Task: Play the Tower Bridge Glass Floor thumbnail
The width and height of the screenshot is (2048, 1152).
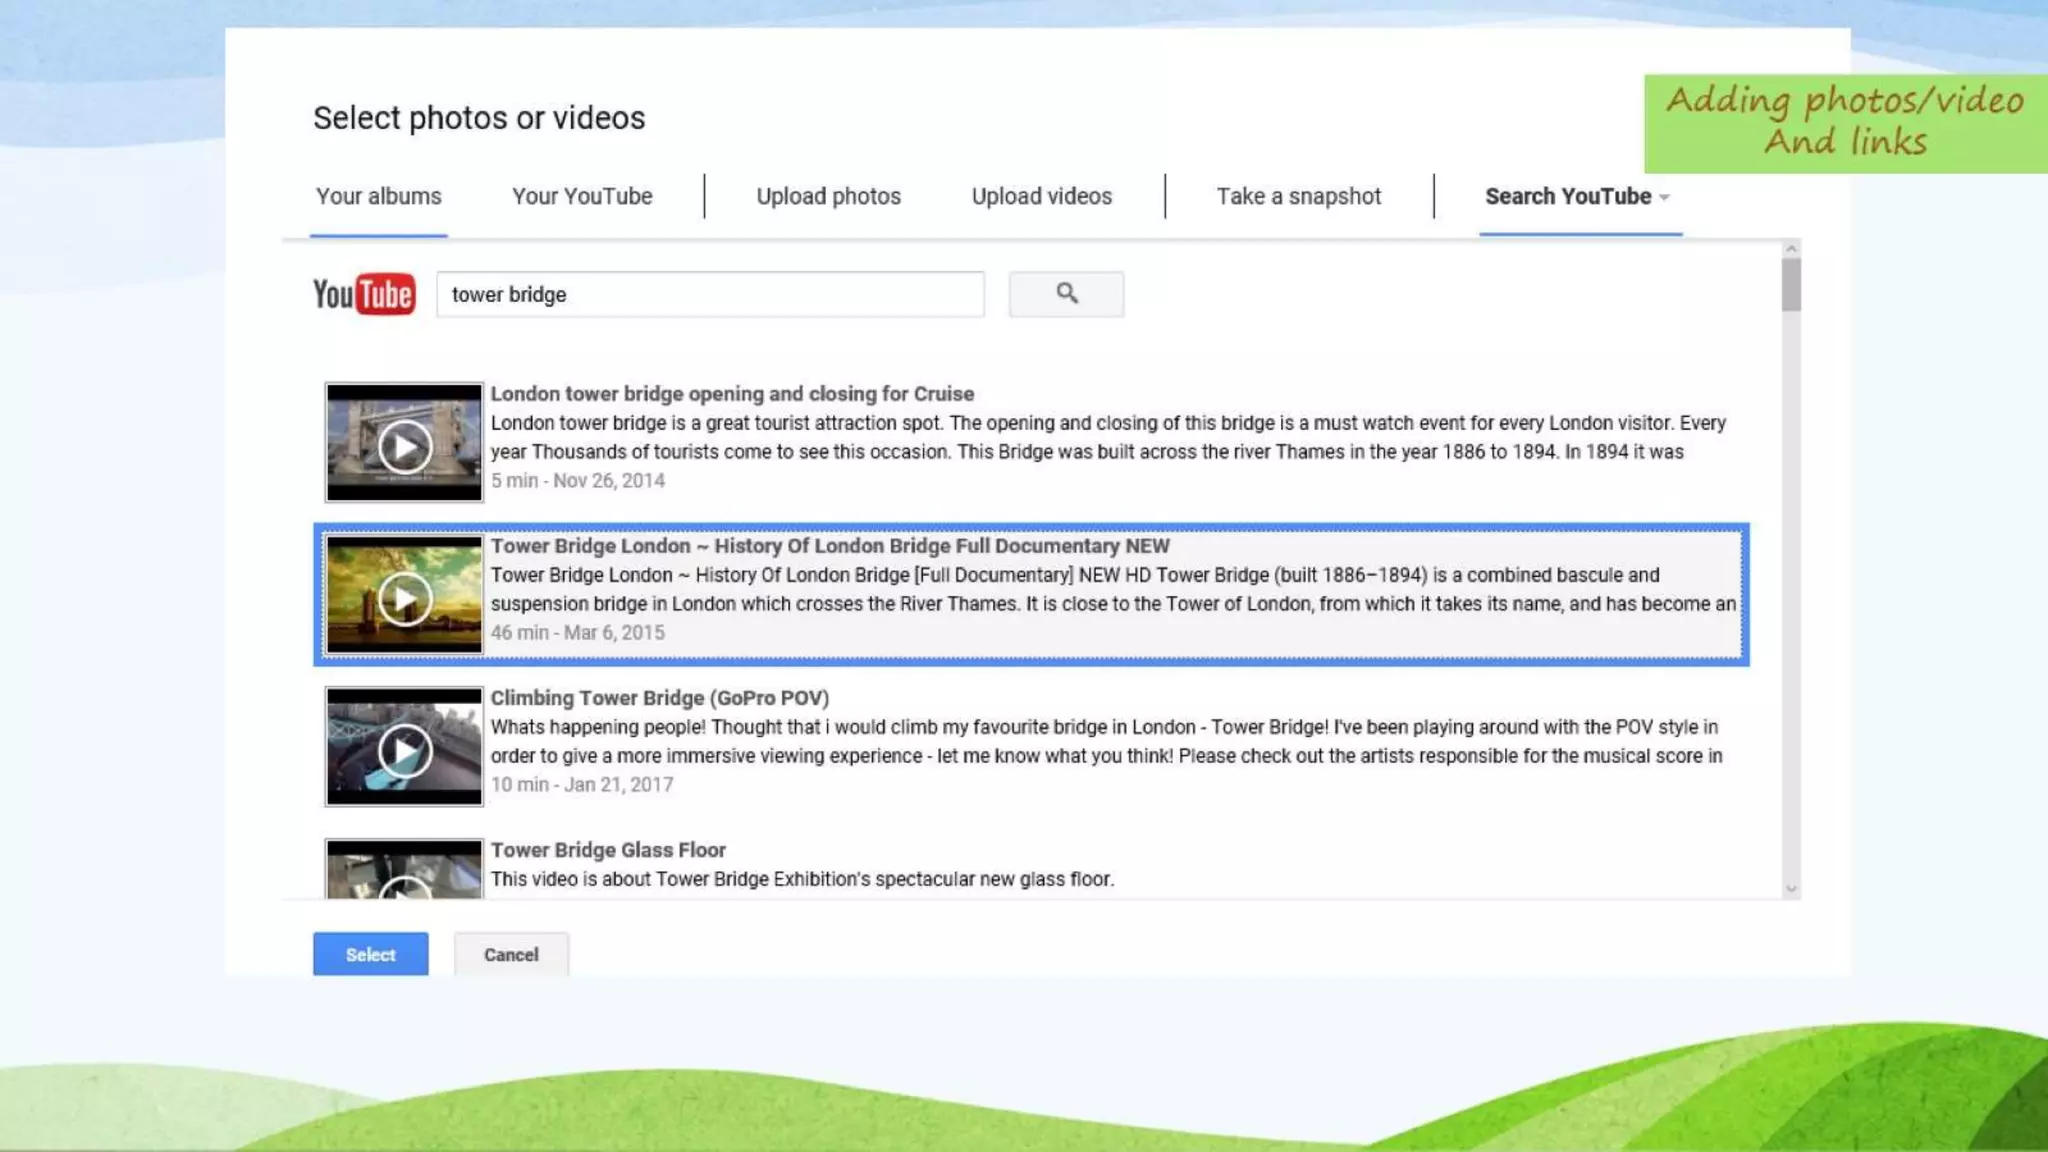Action: [x=404, y=869]
